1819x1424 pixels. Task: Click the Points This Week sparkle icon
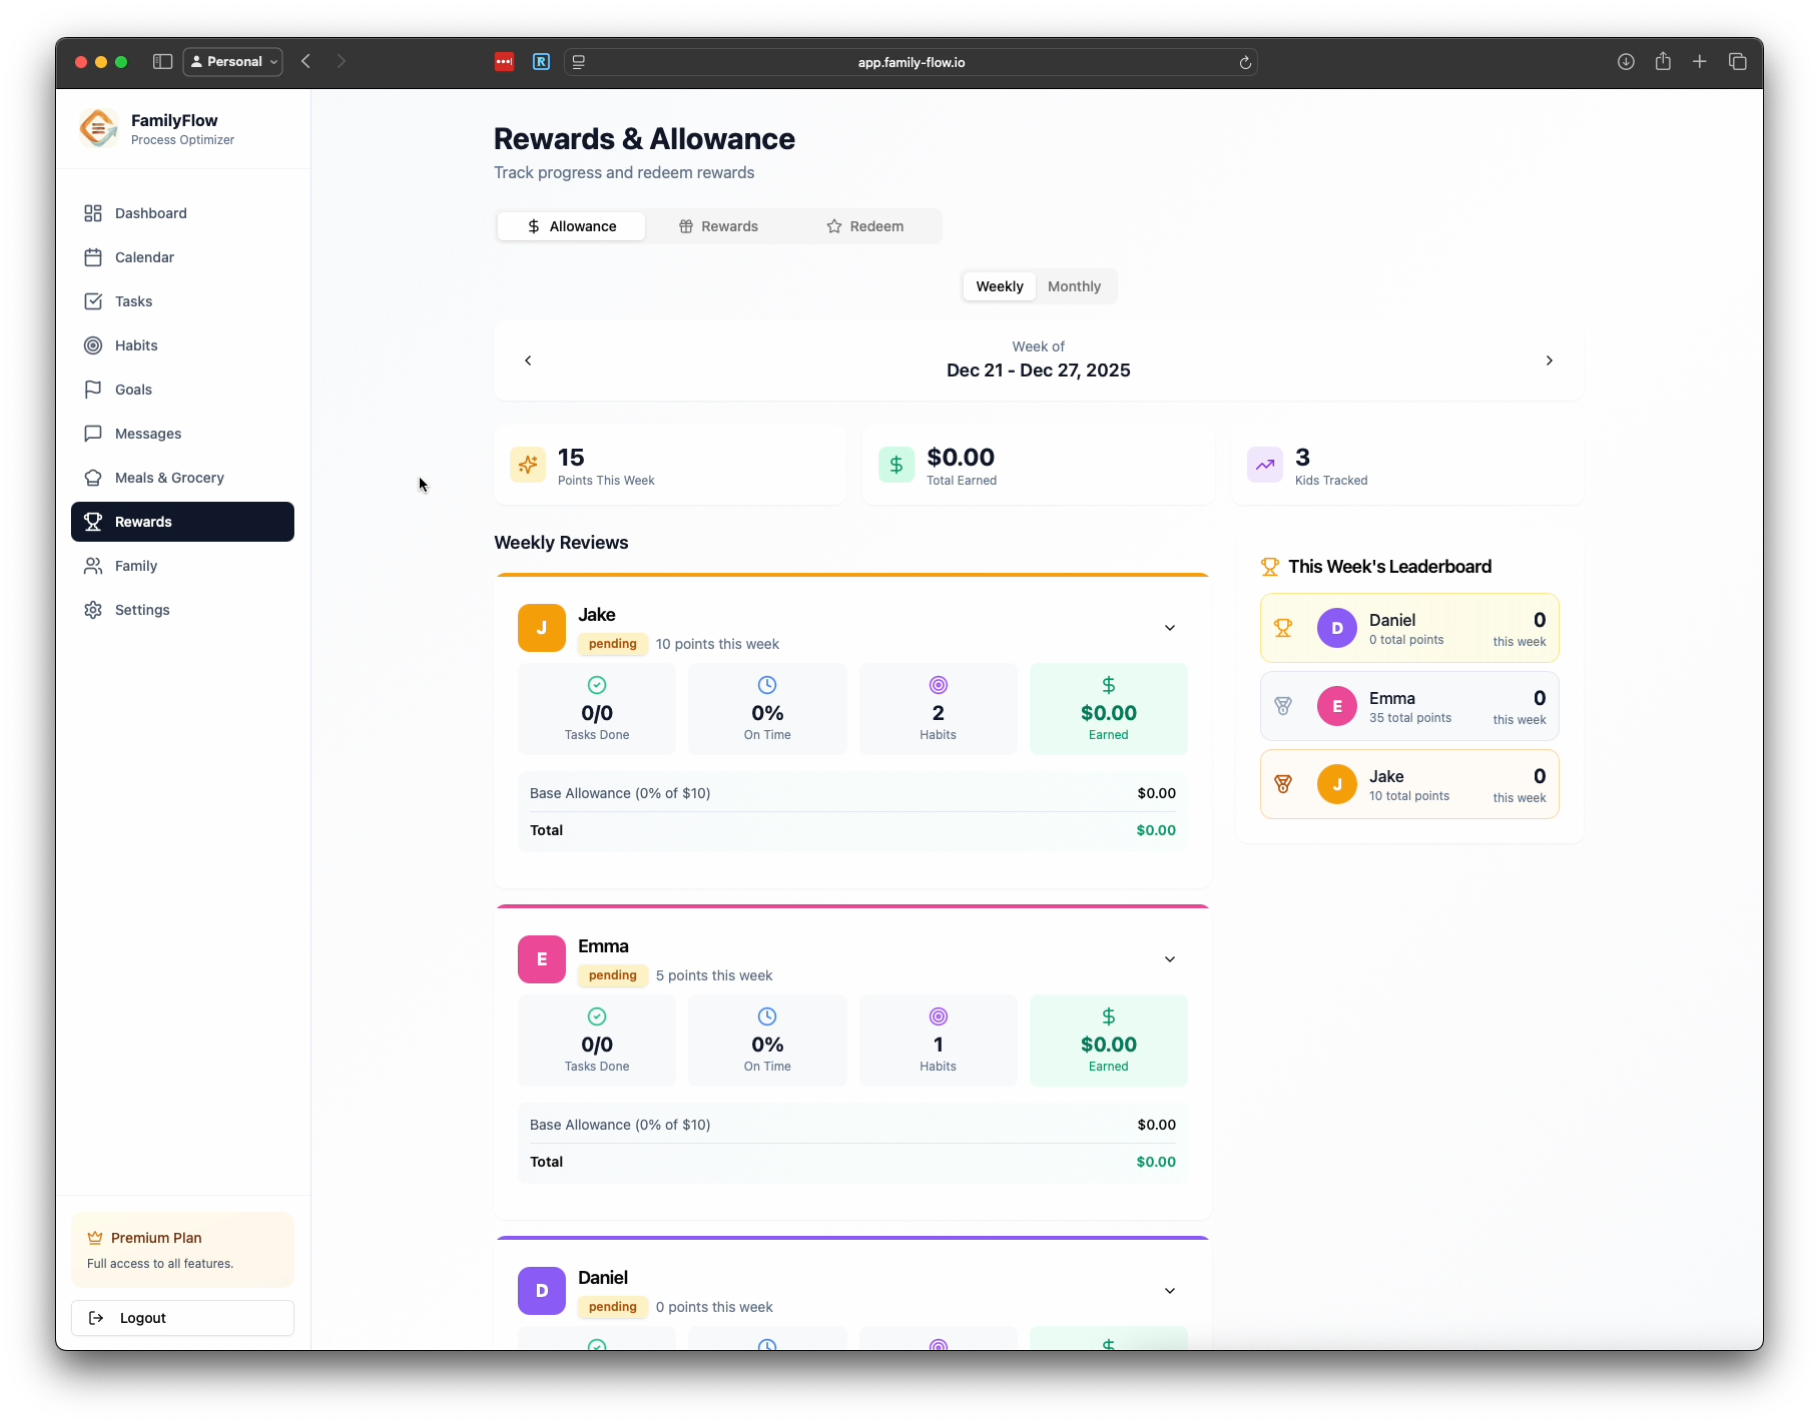click(x=528, y=465)
